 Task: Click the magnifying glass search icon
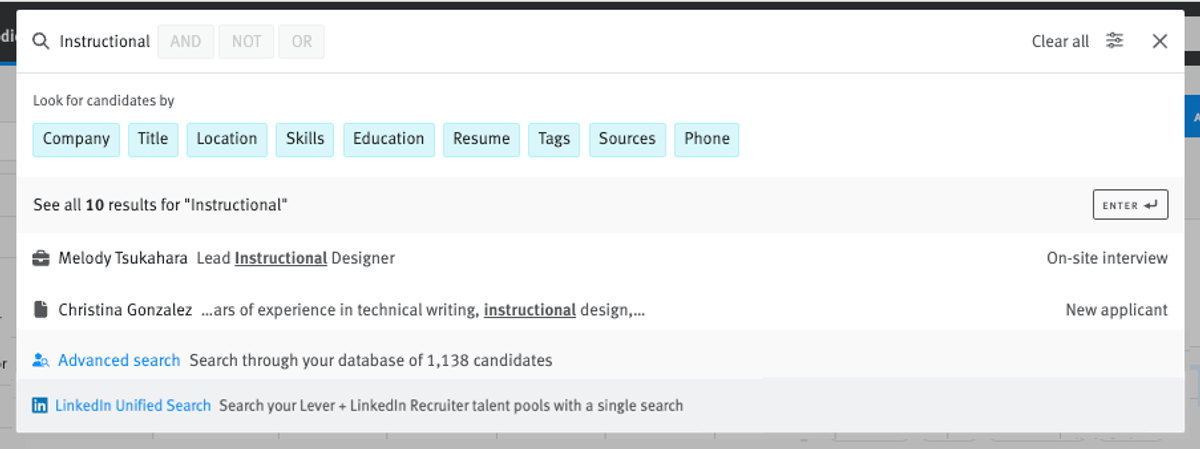point(41,41)
